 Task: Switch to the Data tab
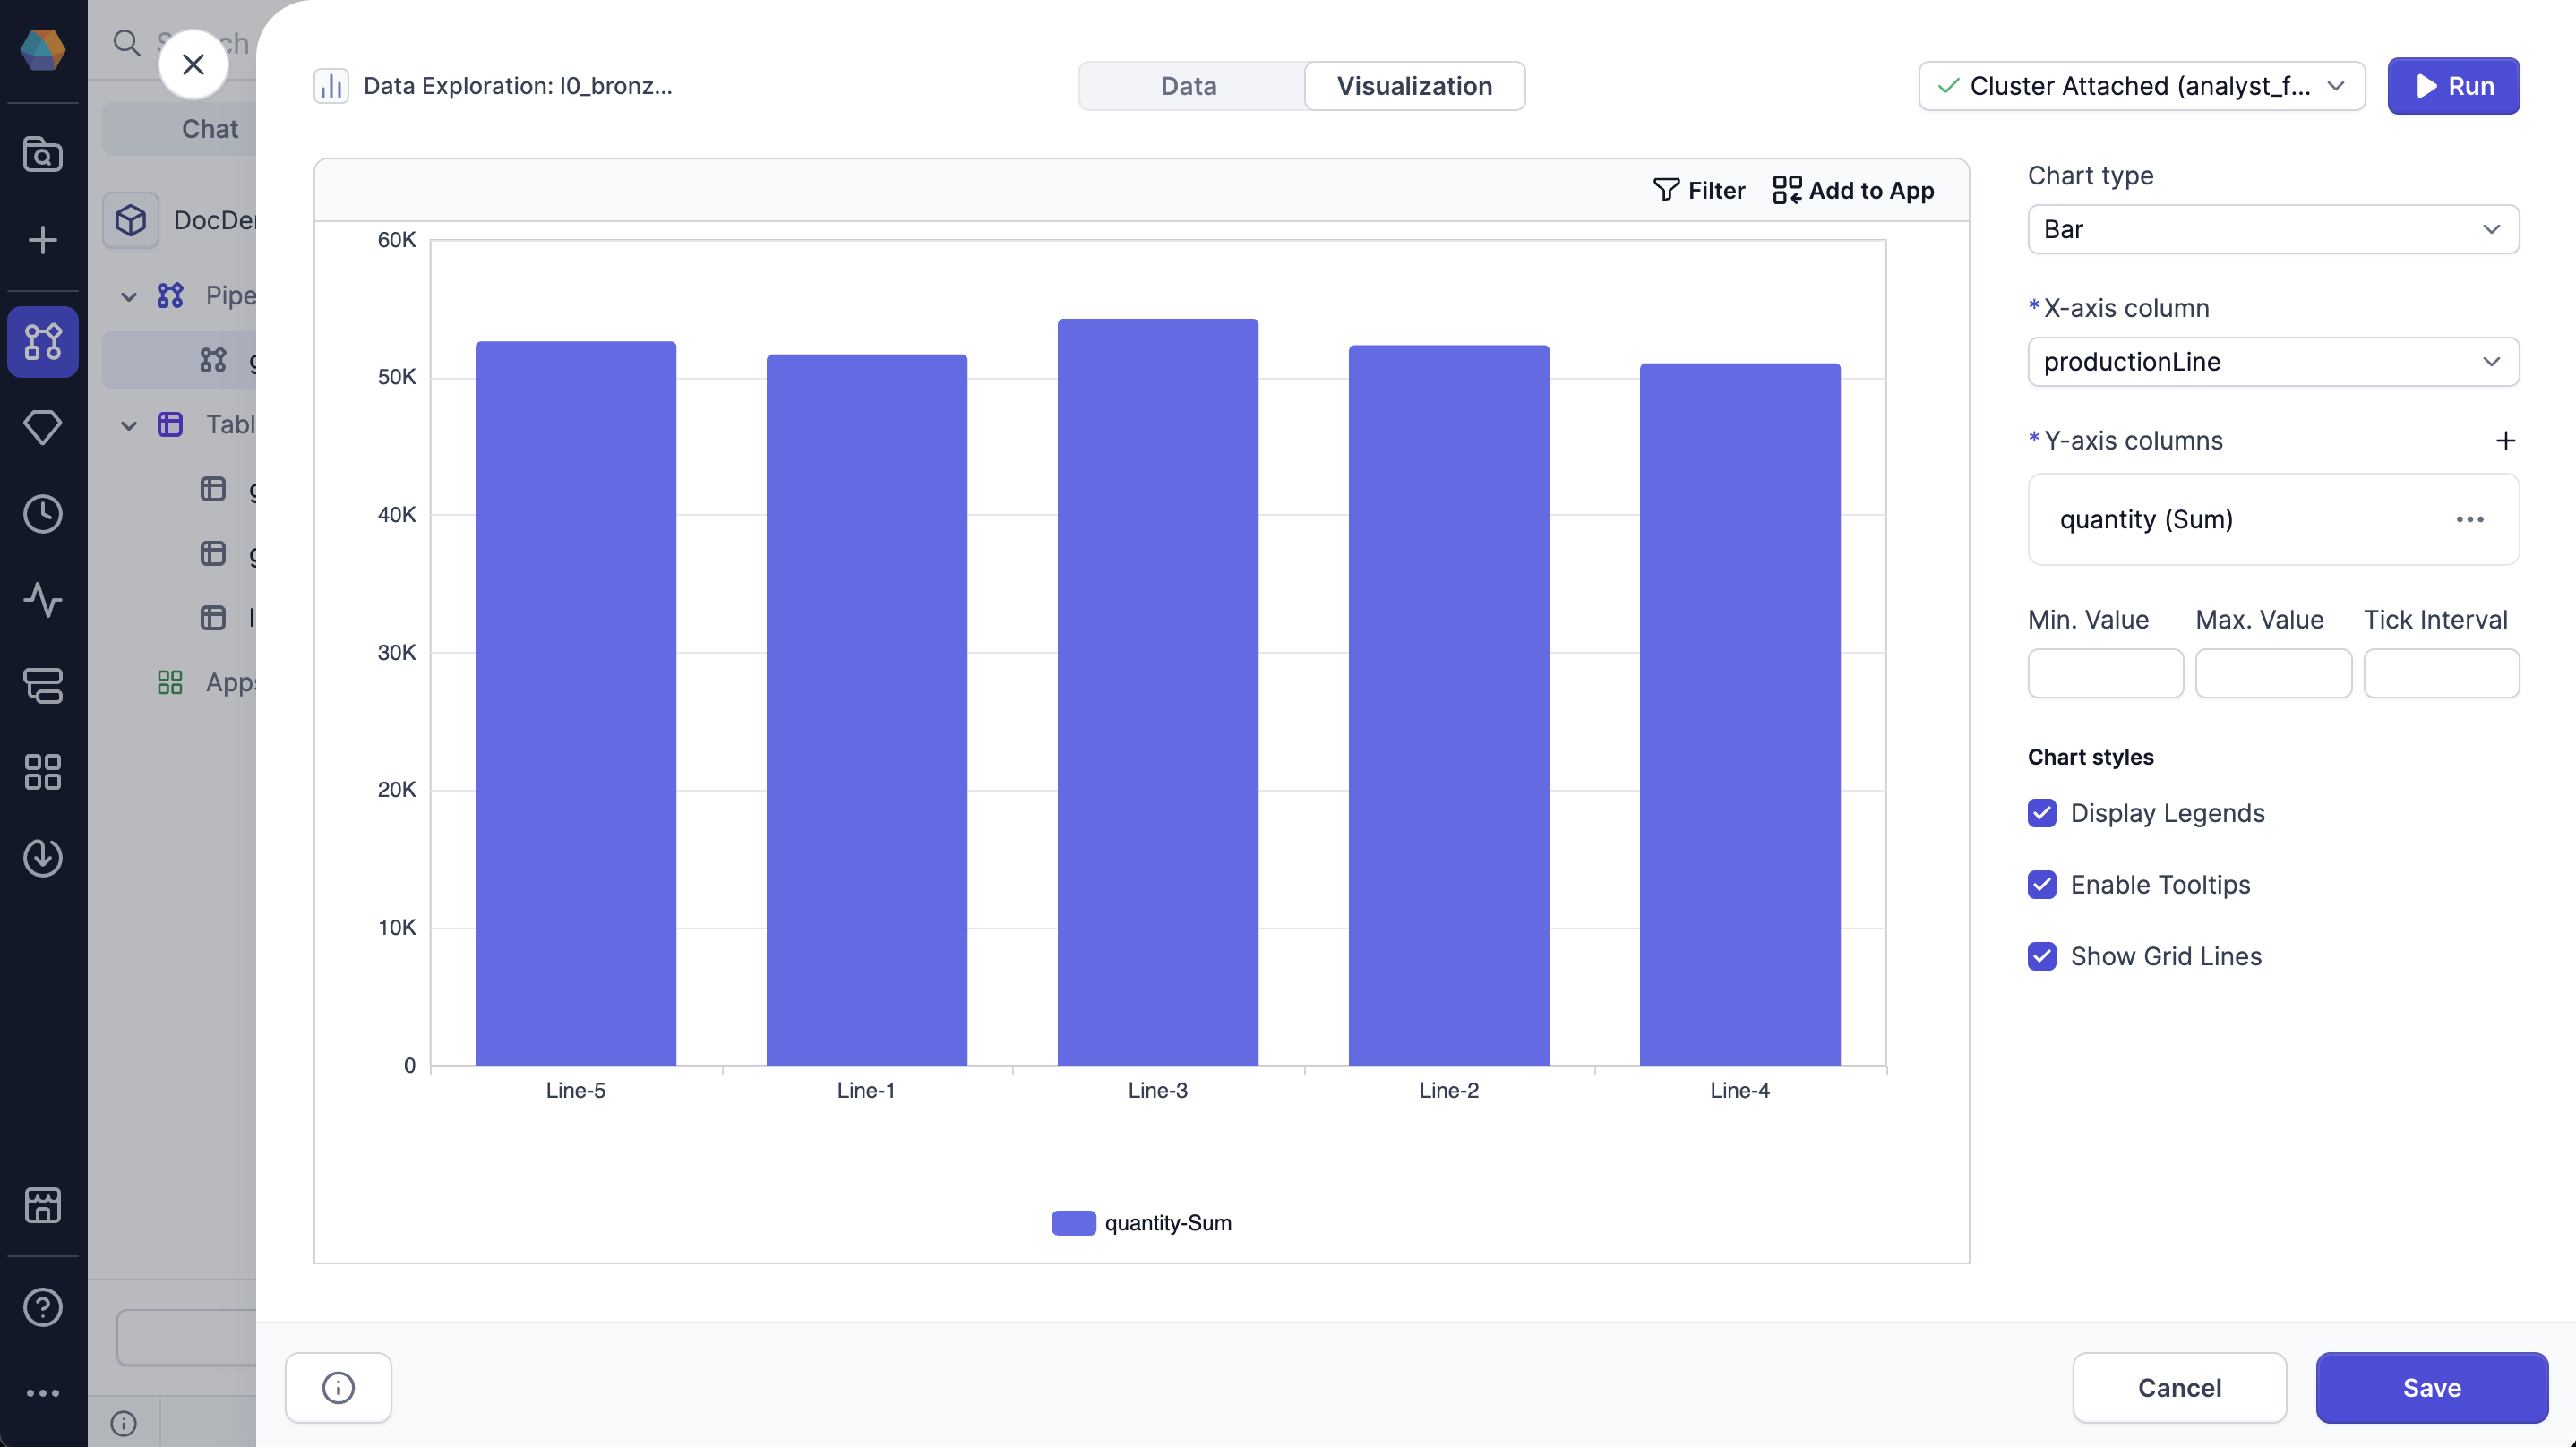[x=1189, y=86]
